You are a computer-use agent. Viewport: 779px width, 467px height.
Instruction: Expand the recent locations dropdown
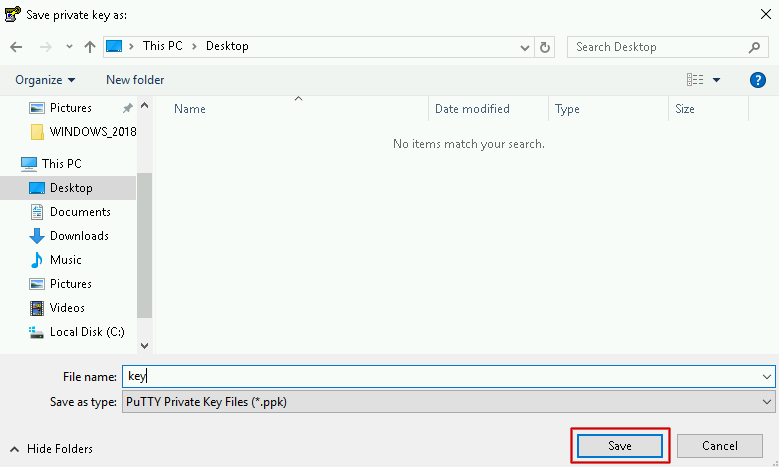pyautogui.click(x=68, y=47)
